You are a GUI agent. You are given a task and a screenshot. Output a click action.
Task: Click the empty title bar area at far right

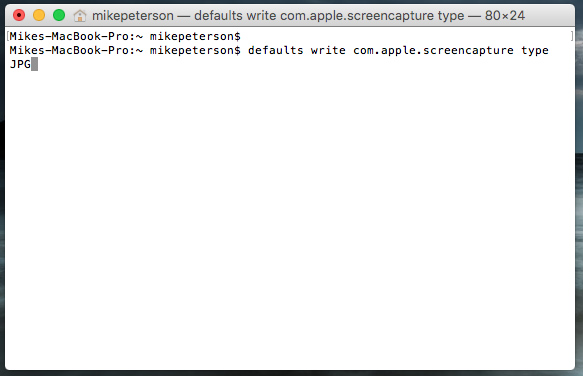pyautogui.click(x=550, y=16)
